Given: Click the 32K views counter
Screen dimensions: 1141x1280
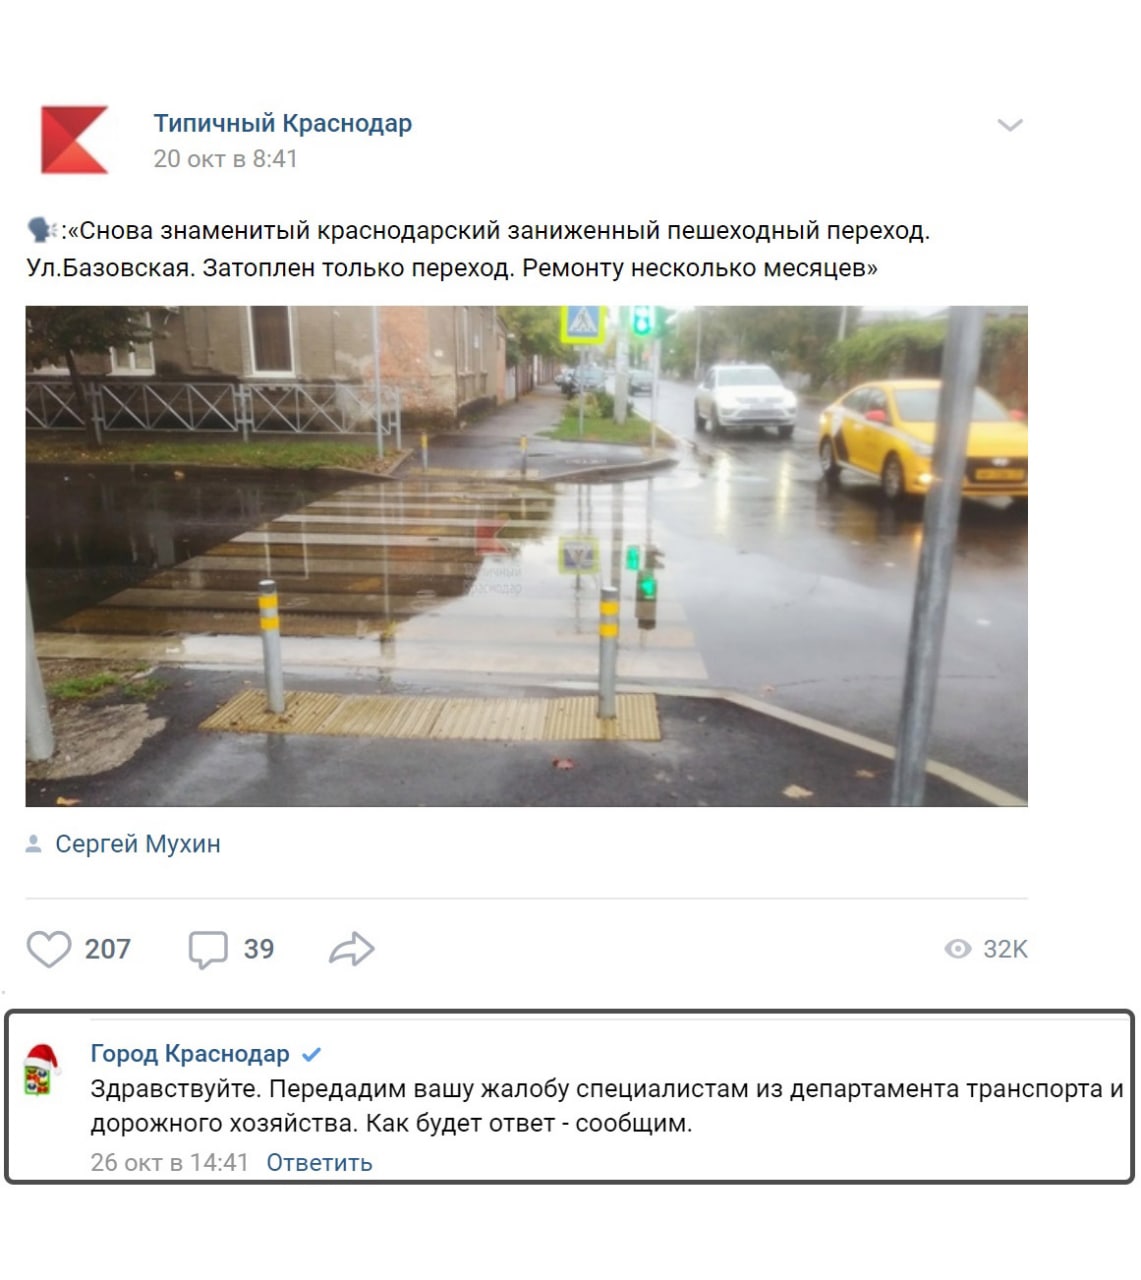Looking at the screenshot, I should click(x=1005, y=949).
